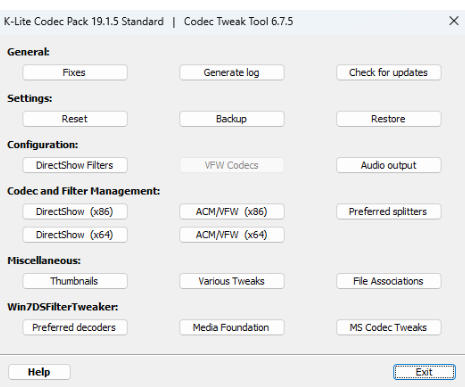
Task: Open DirectShow Filters configuration
Action: [x=75, y=165]
